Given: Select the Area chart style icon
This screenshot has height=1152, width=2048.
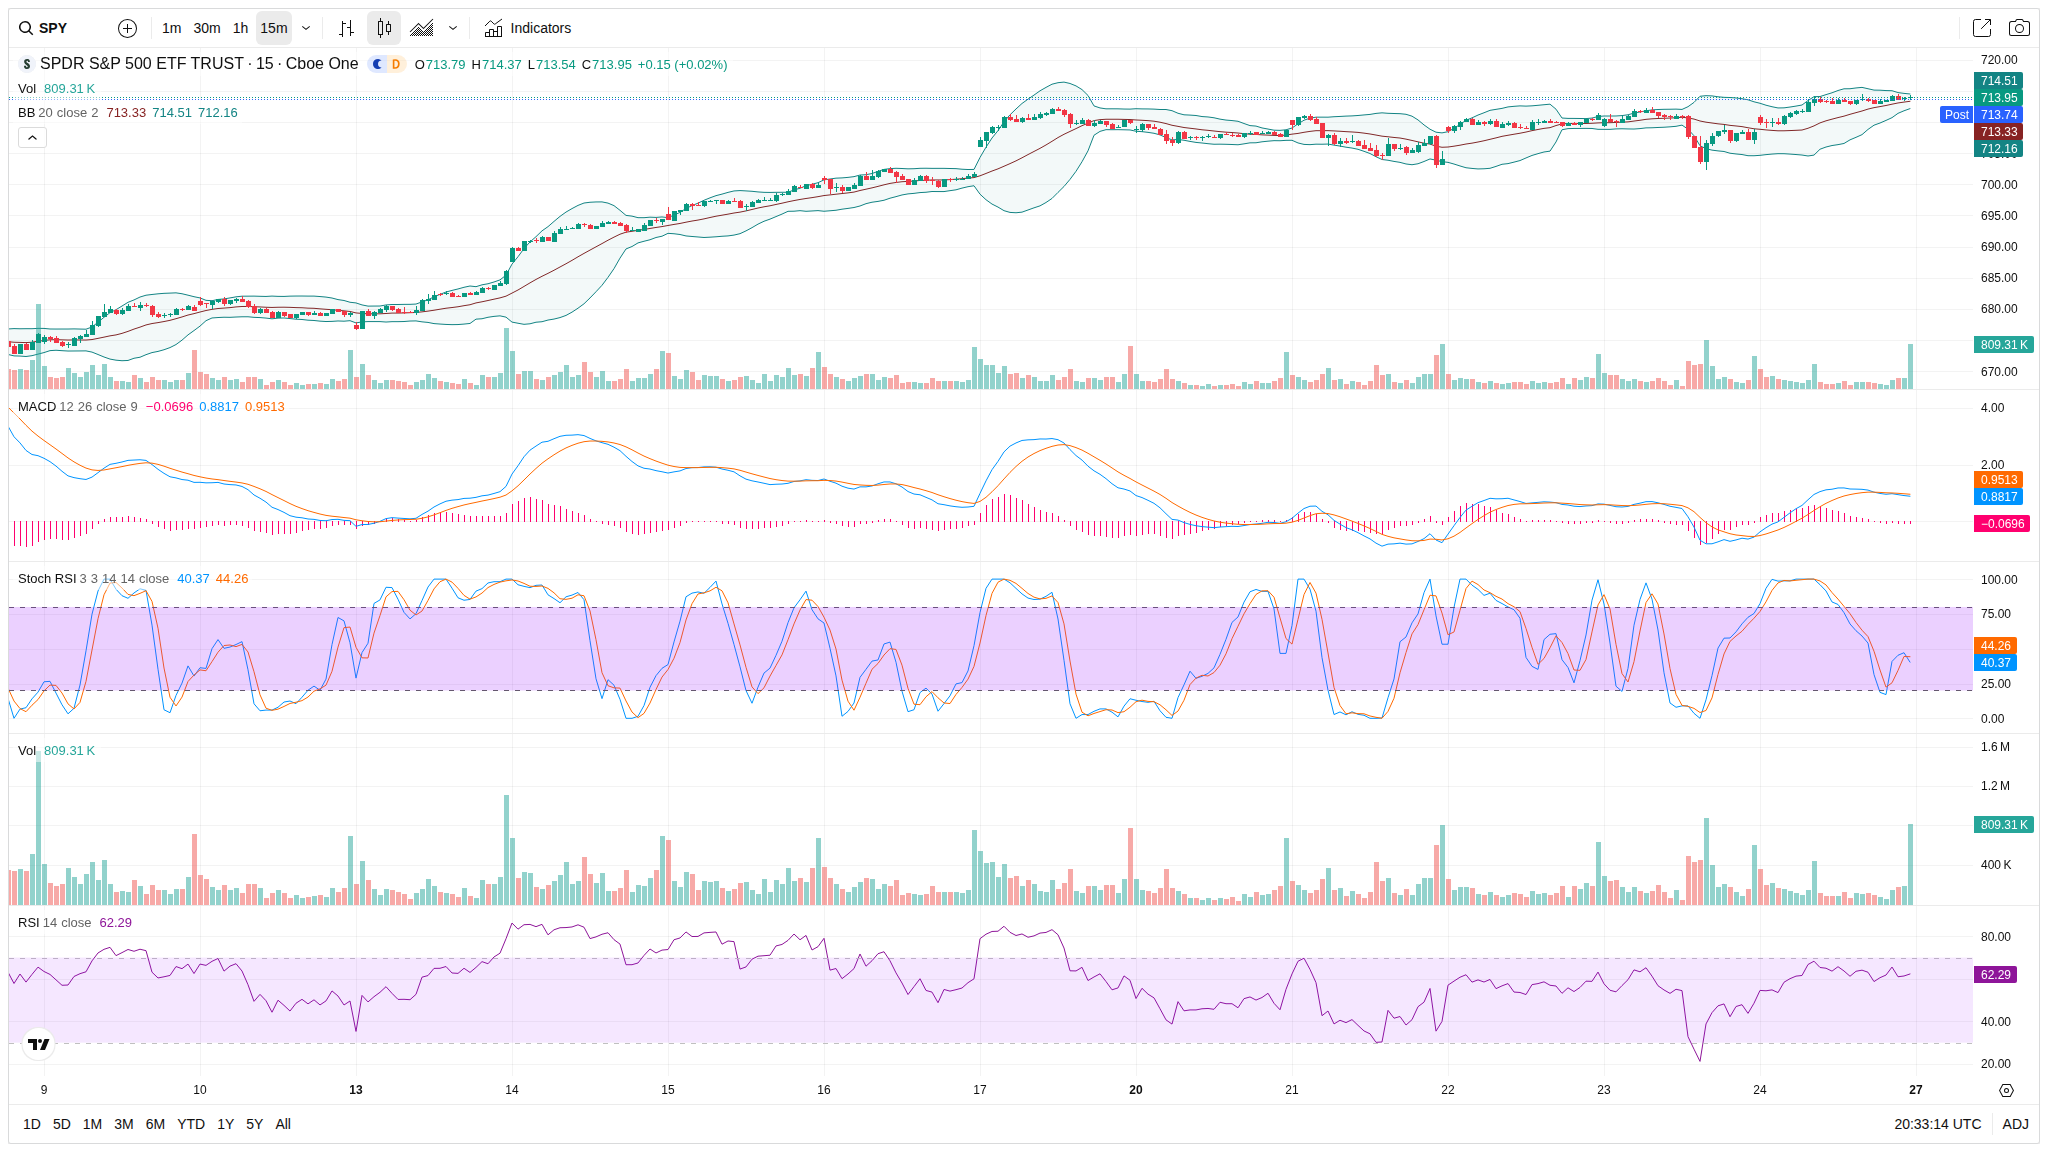Looking at the screenshot, I should coord(422,28).
